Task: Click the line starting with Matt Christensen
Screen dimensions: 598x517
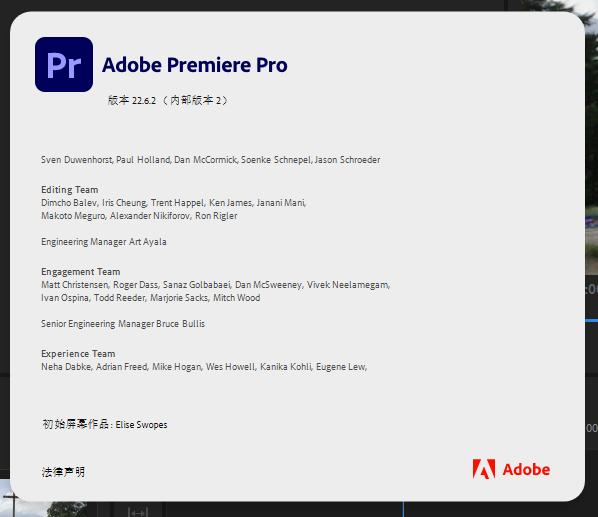Action: point(215,284)
